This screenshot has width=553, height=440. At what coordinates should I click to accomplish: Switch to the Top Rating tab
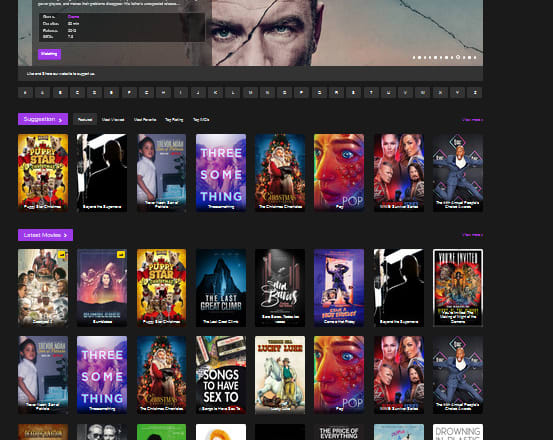pyautogui.click(x=174, y=120)
